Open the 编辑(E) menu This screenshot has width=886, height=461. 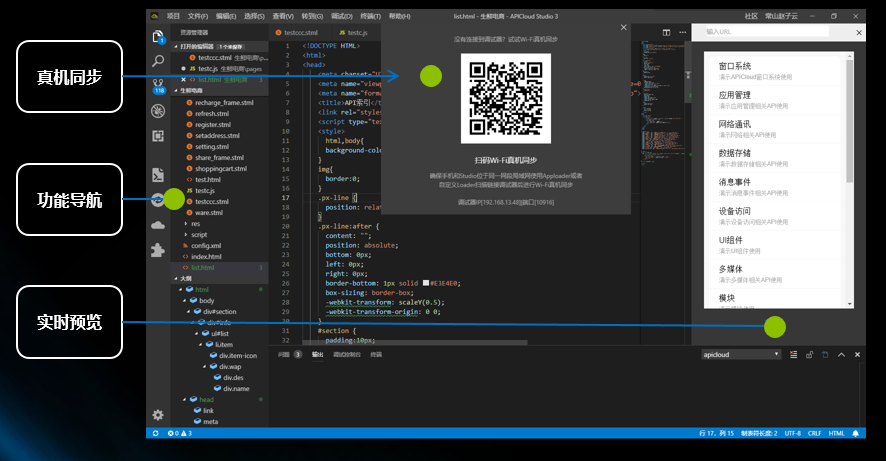click(226, 16)
